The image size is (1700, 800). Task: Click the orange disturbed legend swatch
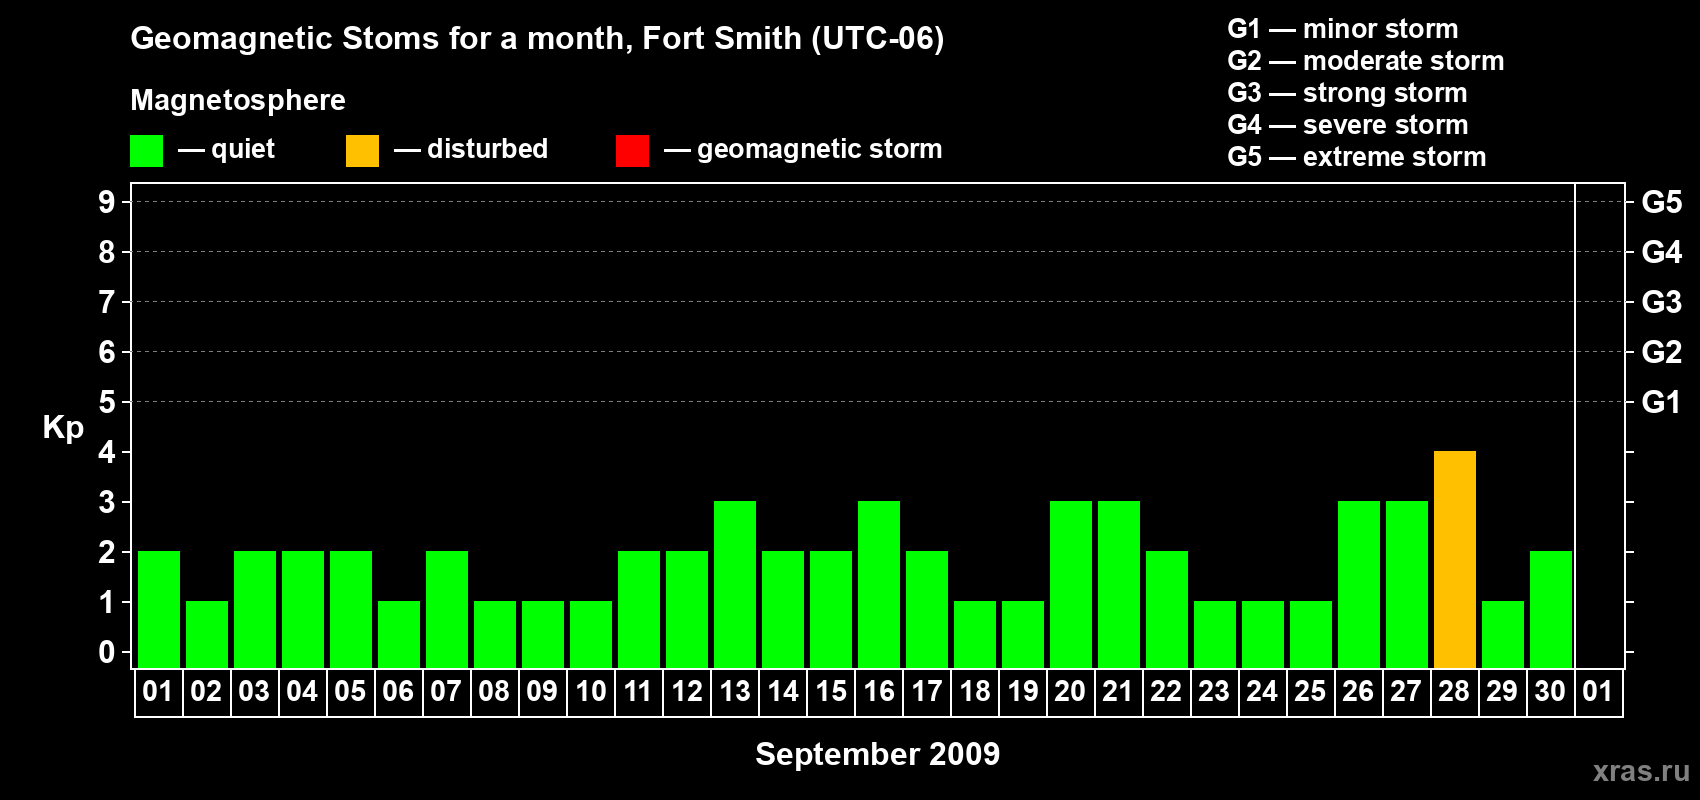(362, 151)
